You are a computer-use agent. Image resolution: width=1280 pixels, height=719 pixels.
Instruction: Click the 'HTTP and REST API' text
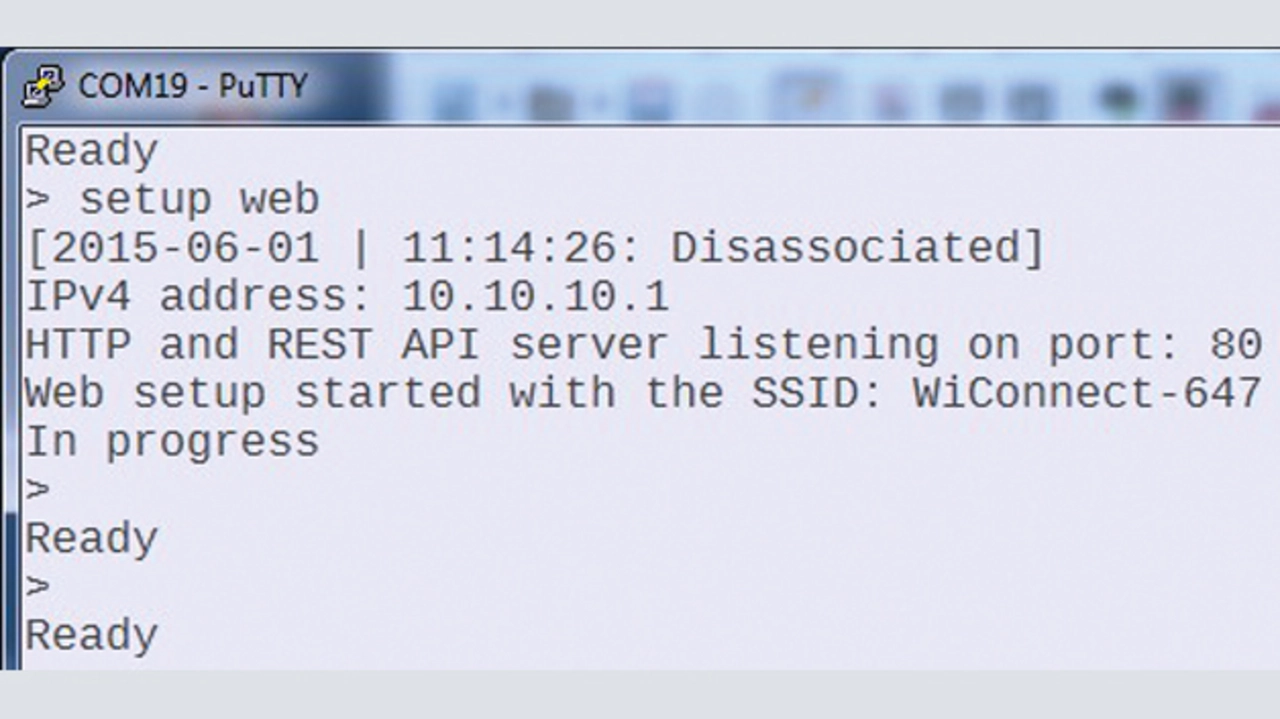tap(252, 345)
